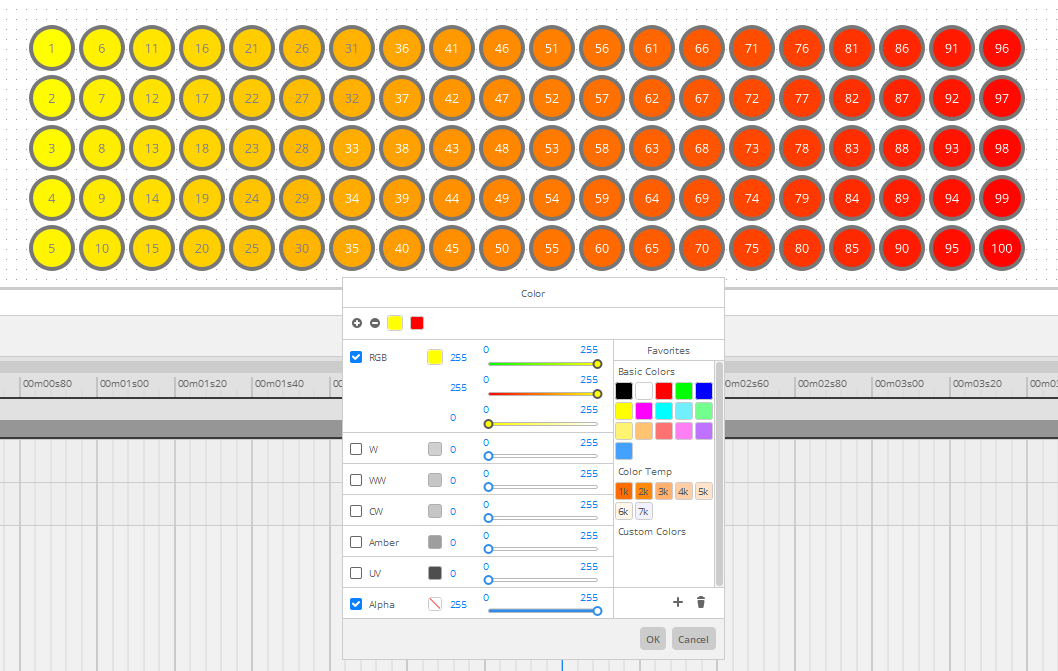Toggle the Alpha channel checkbox
The width and height of the screenshot is (1058, 671).
click(x=356, y=604)
